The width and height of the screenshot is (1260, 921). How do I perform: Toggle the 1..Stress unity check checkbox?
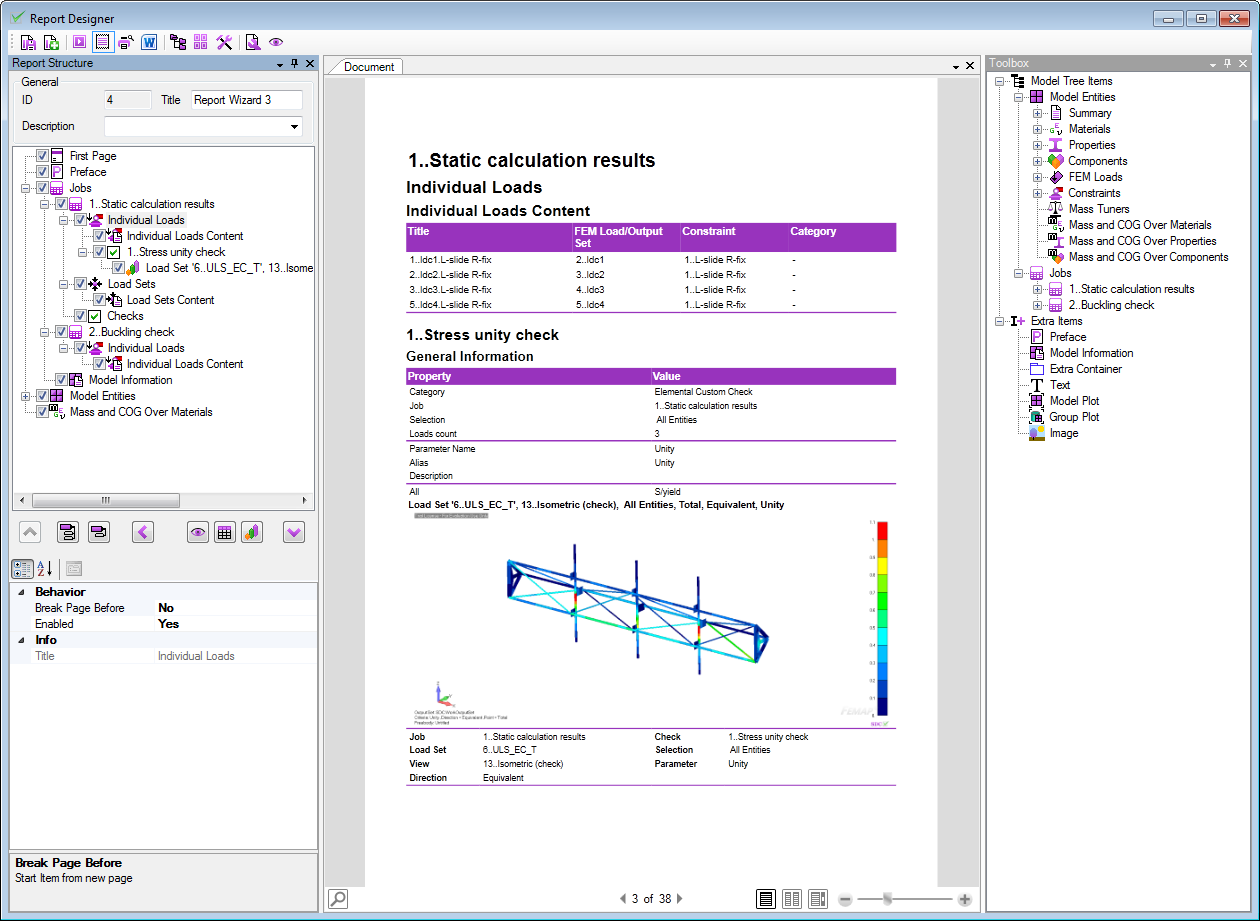click(99, 252)
